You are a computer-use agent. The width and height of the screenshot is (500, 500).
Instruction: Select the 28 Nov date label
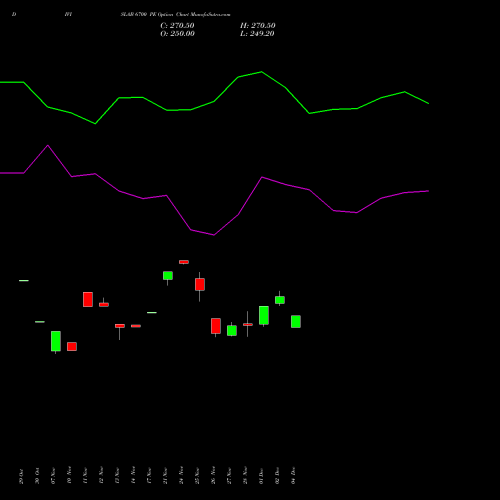pyautogui.click(x=245, y=475)
